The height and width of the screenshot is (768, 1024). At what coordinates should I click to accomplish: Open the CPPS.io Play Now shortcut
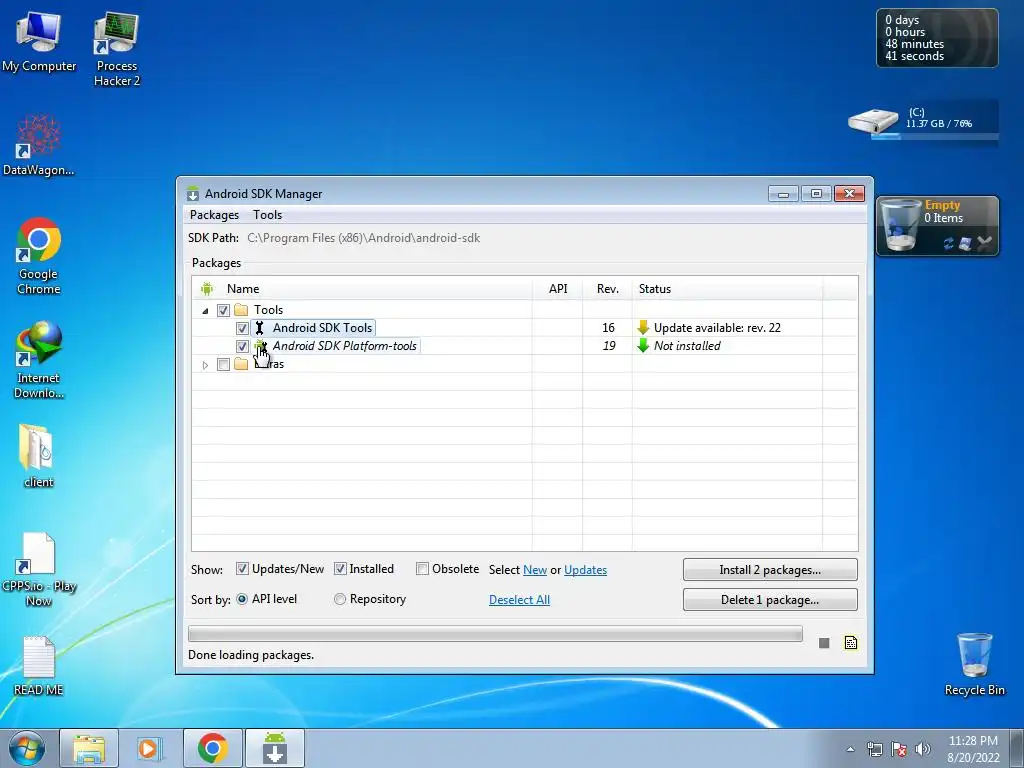39,568
